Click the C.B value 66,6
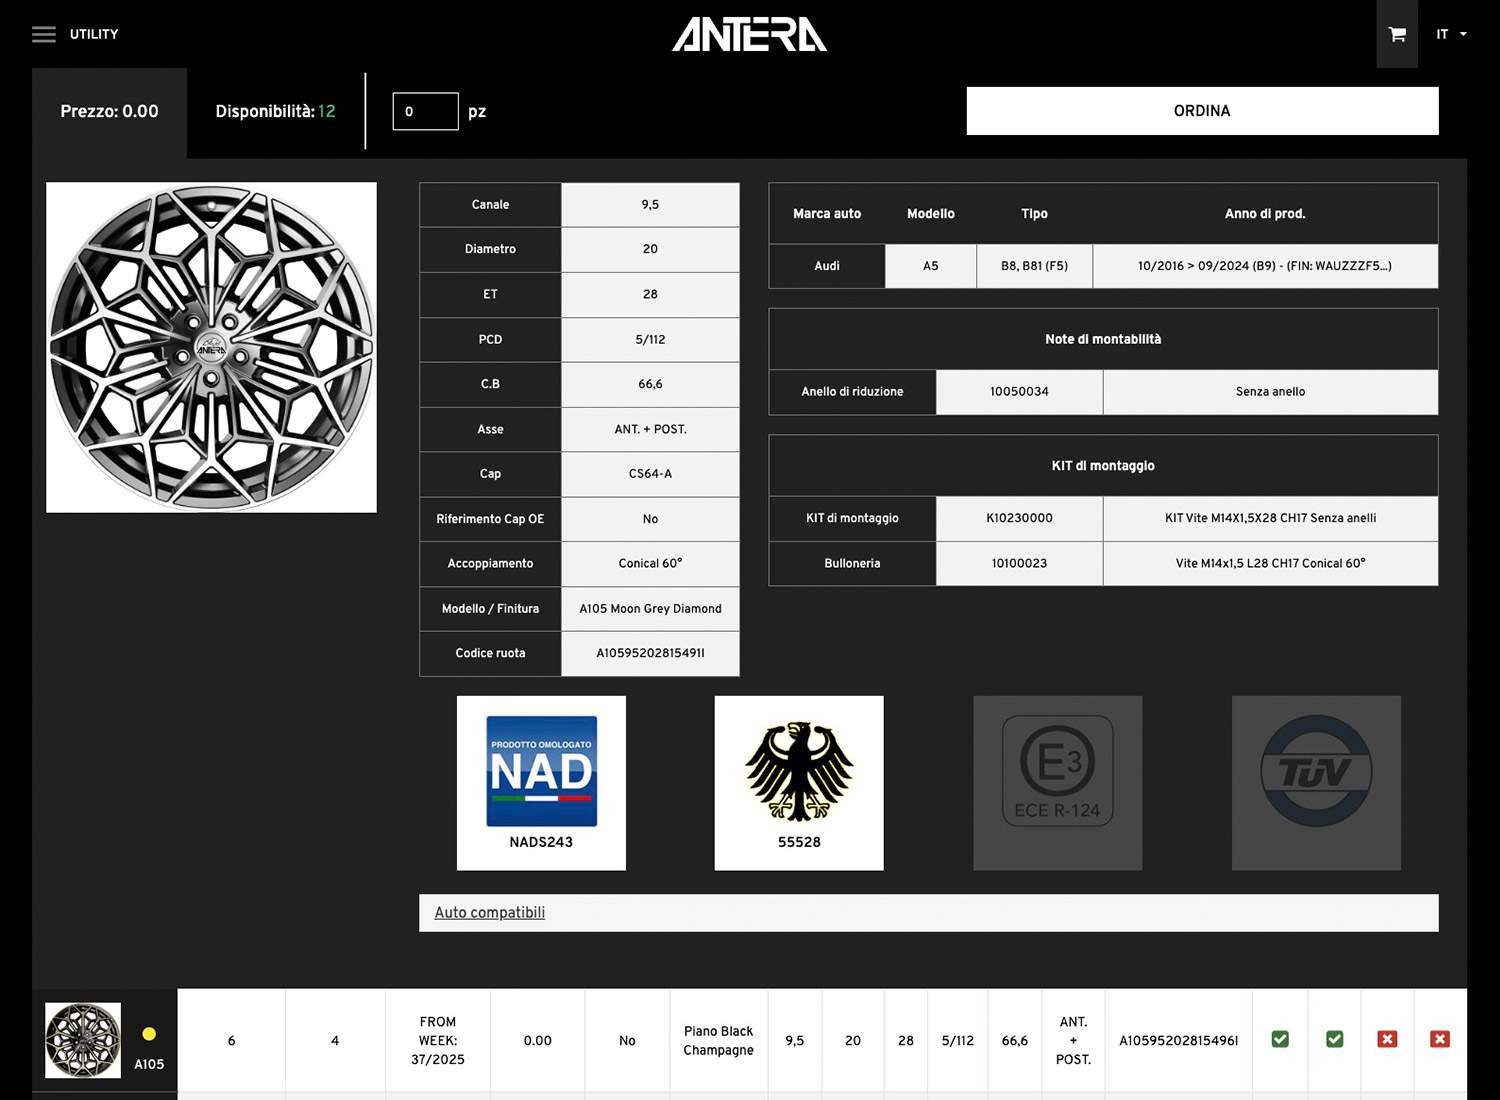This screenshot has height=1100, width=1500. coord(651,384)
